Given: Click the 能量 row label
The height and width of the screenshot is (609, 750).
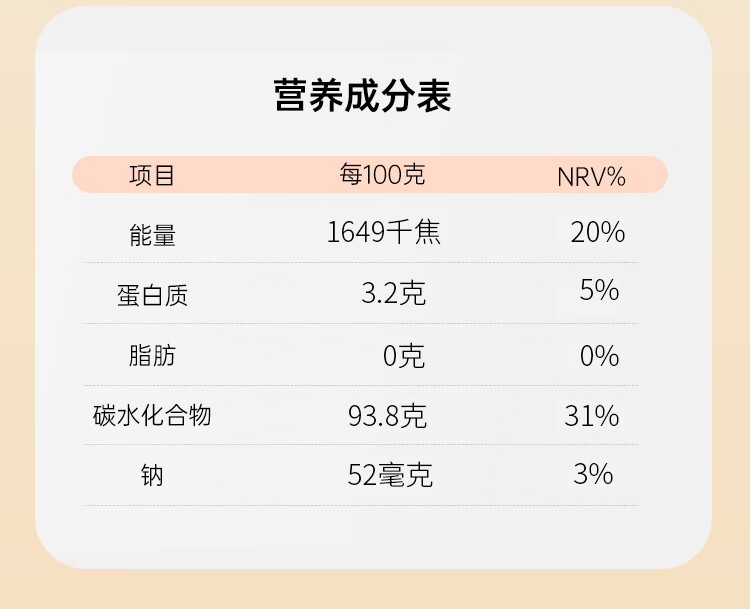Looking at the screenshot, I should coord(153,235).
